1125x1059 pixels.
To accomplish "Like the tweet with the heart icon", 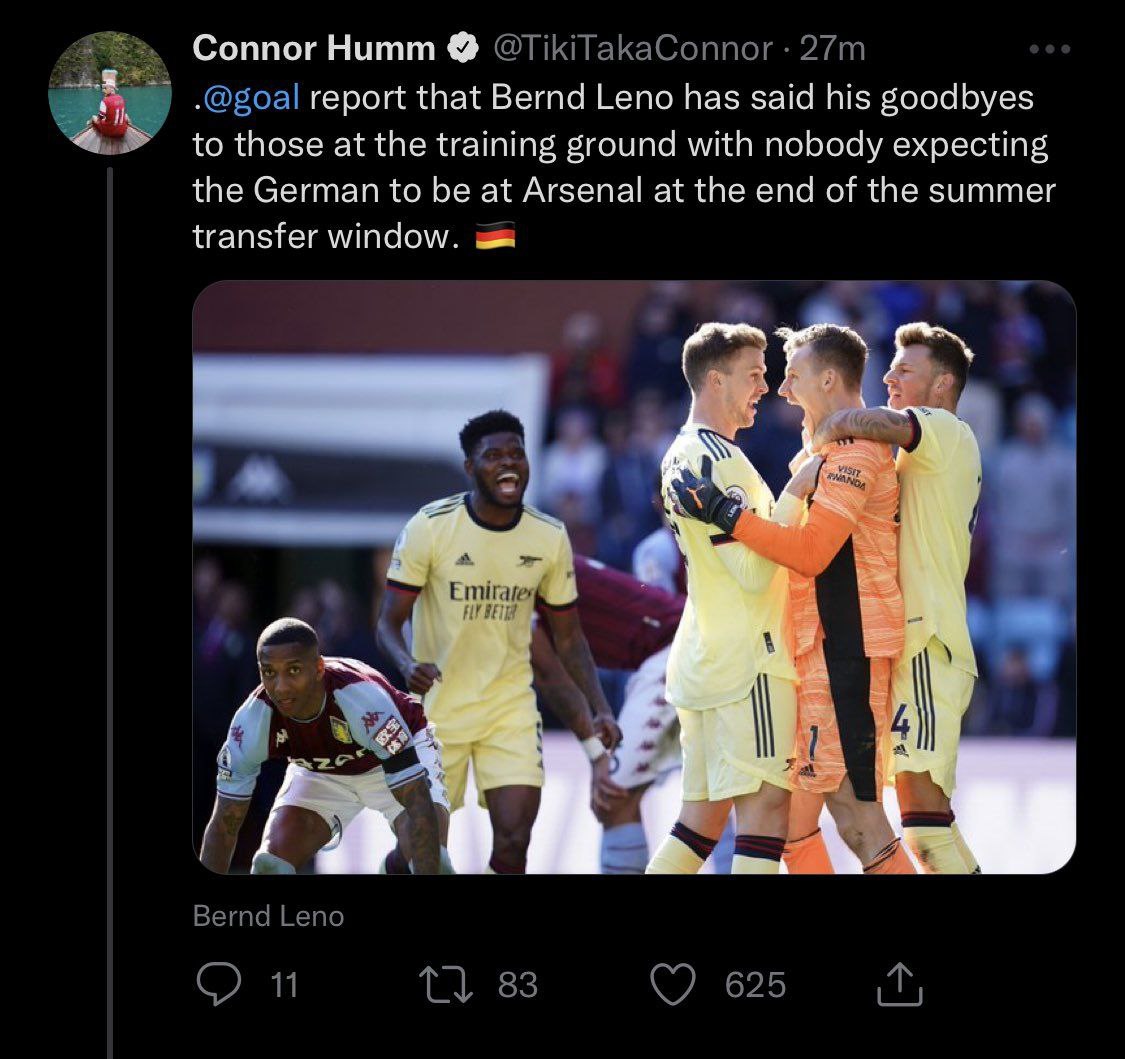I will (x=674, y=985).
